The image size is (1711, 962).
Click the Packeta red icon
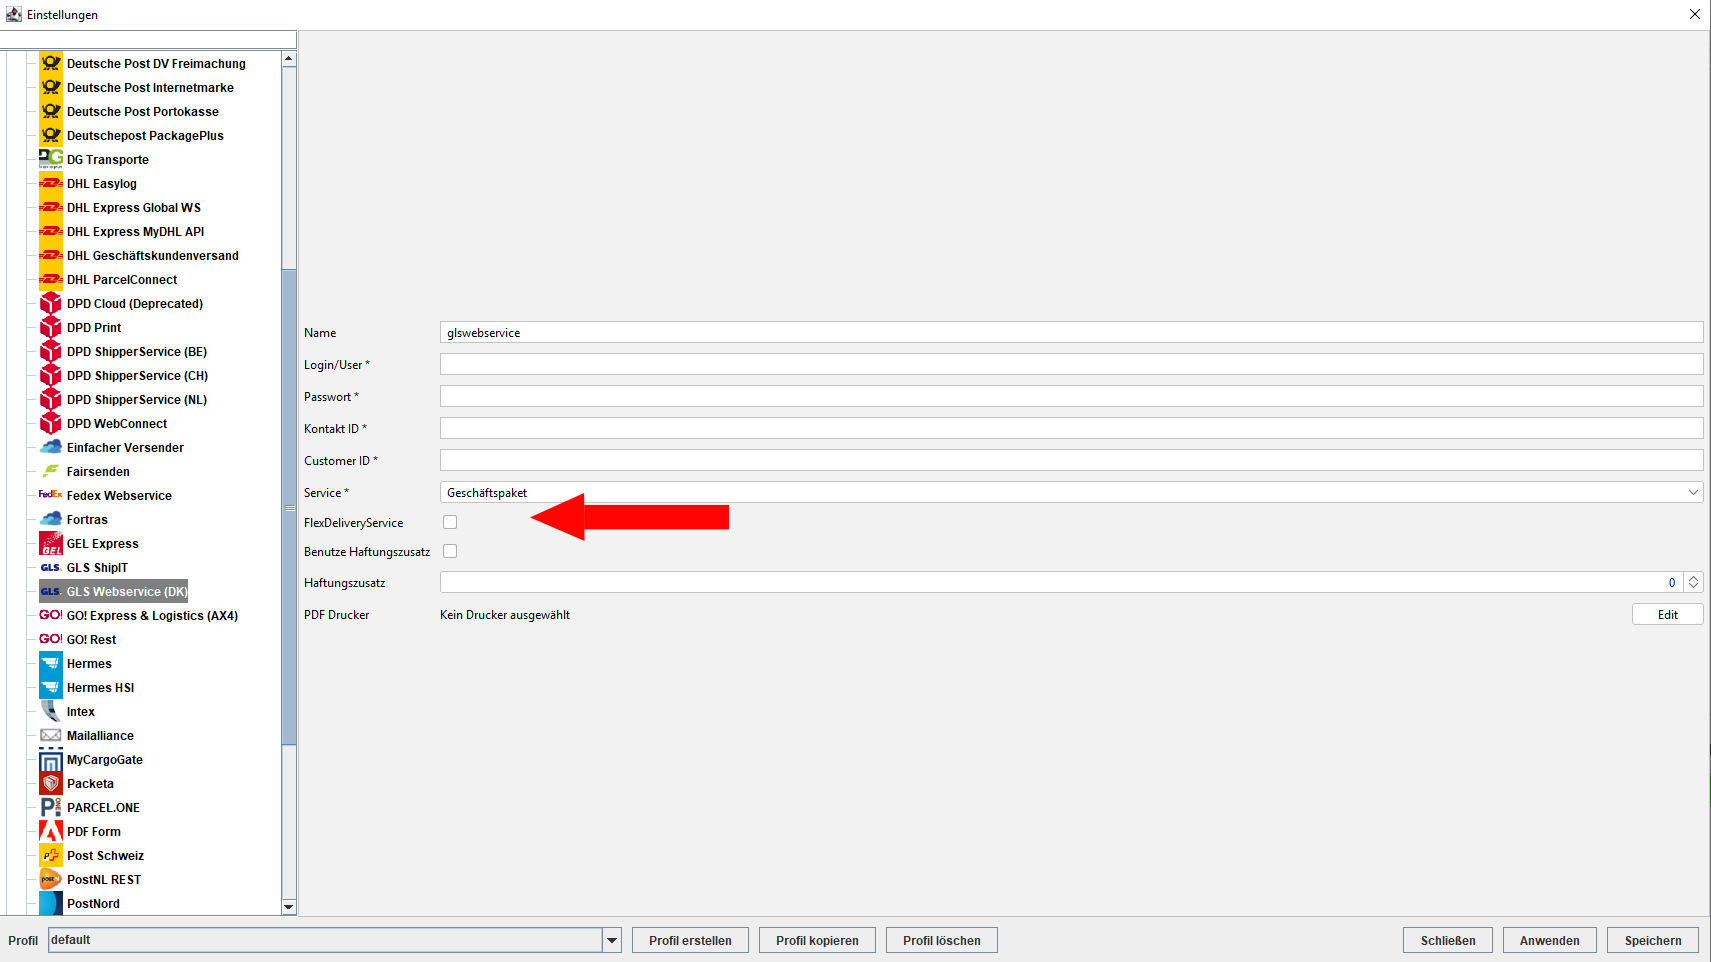click(x=51, y=783)
